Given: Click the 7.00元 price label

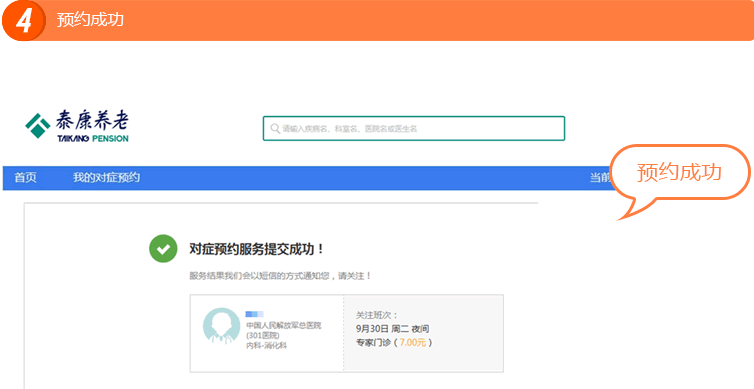Looking at the screenshot, I should tap(413, 343).
